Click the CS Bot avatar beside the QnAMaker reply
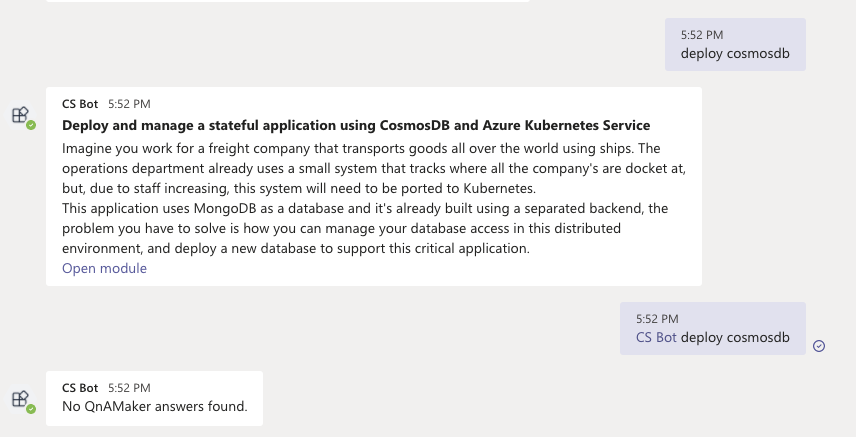 click(x=20, y=400)
